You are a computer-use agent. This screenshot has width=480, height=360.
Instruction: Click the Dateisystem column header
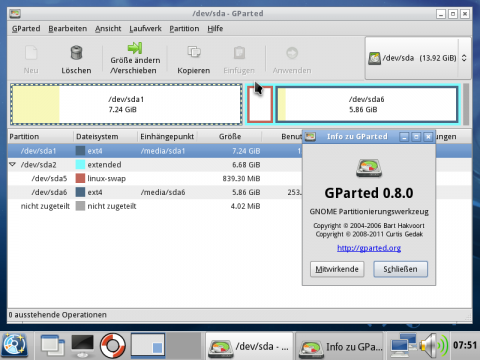[x=105, y=137]
